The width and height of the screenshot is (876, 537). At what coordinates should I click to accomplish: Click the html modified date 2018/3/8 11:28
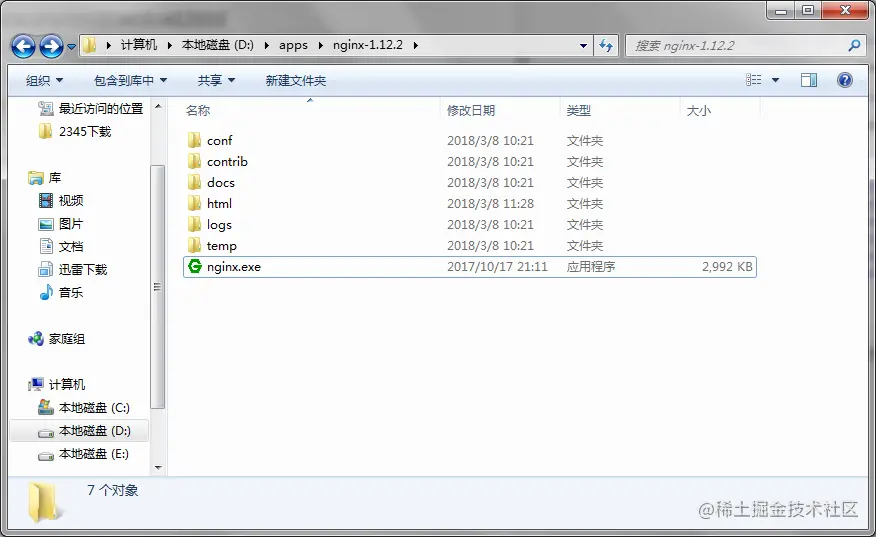tap(491, 203)
